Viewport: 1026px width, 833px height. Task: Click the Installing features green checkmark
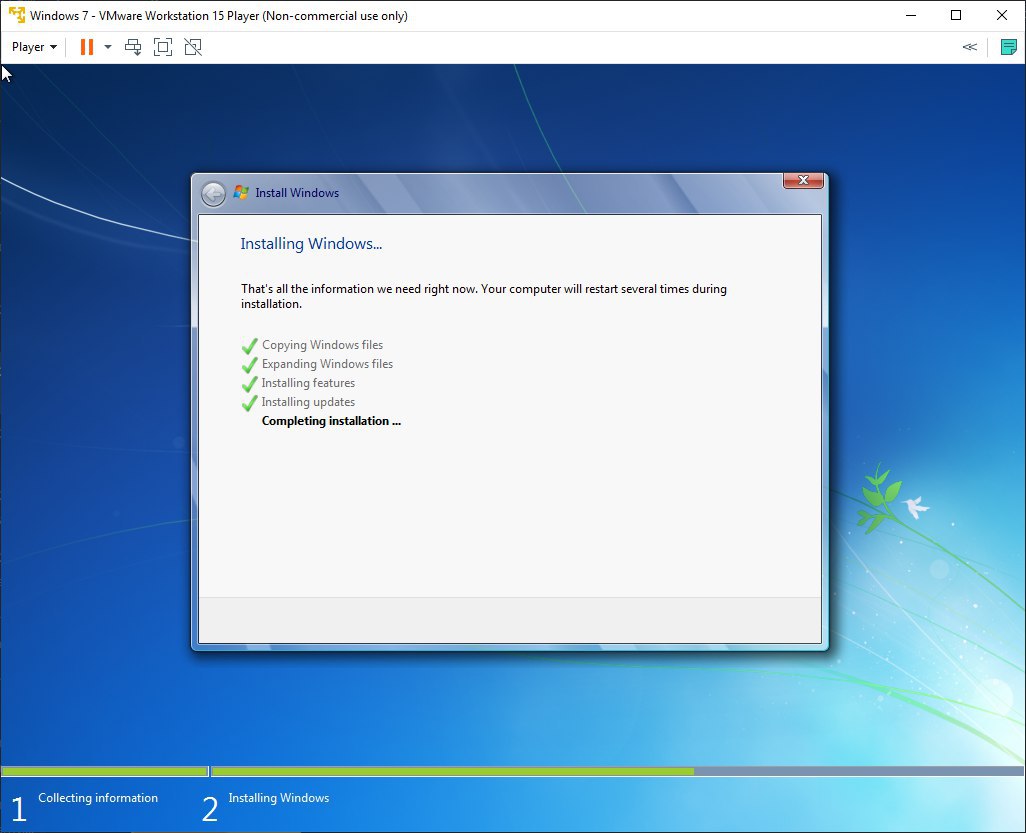(x=249, y=383)
